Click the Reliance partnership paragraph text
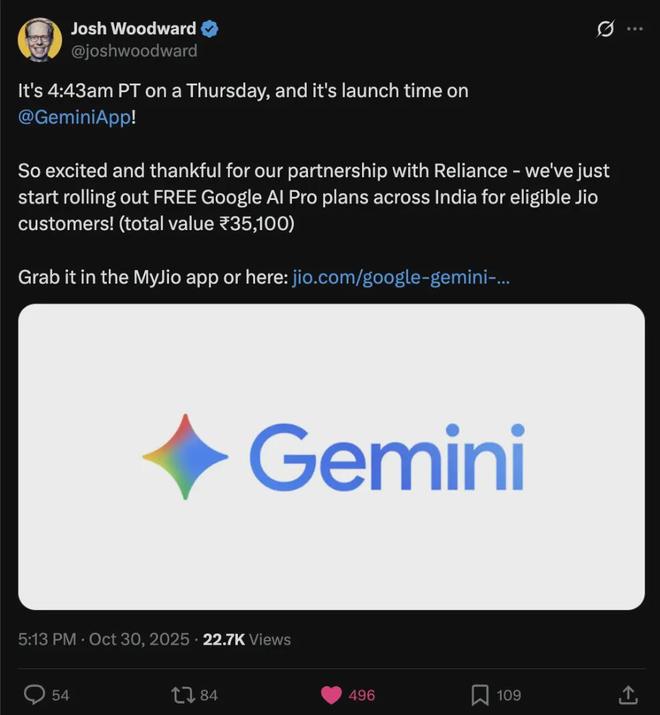Screen dimensions: 660x715 click(313, 197)
